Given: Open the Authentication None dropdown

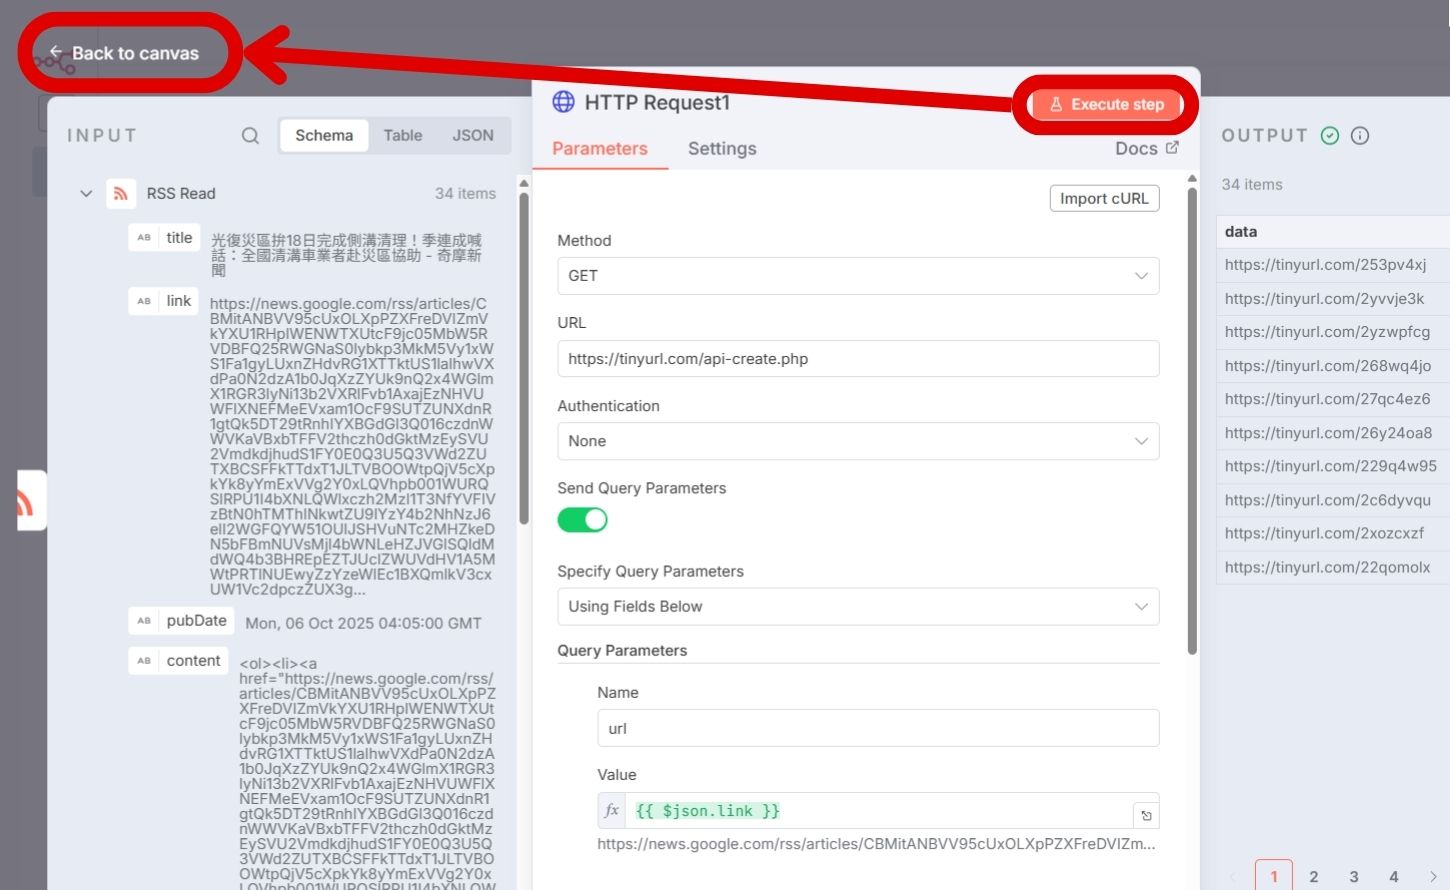Looking at the screenshot, I should 857,441.
